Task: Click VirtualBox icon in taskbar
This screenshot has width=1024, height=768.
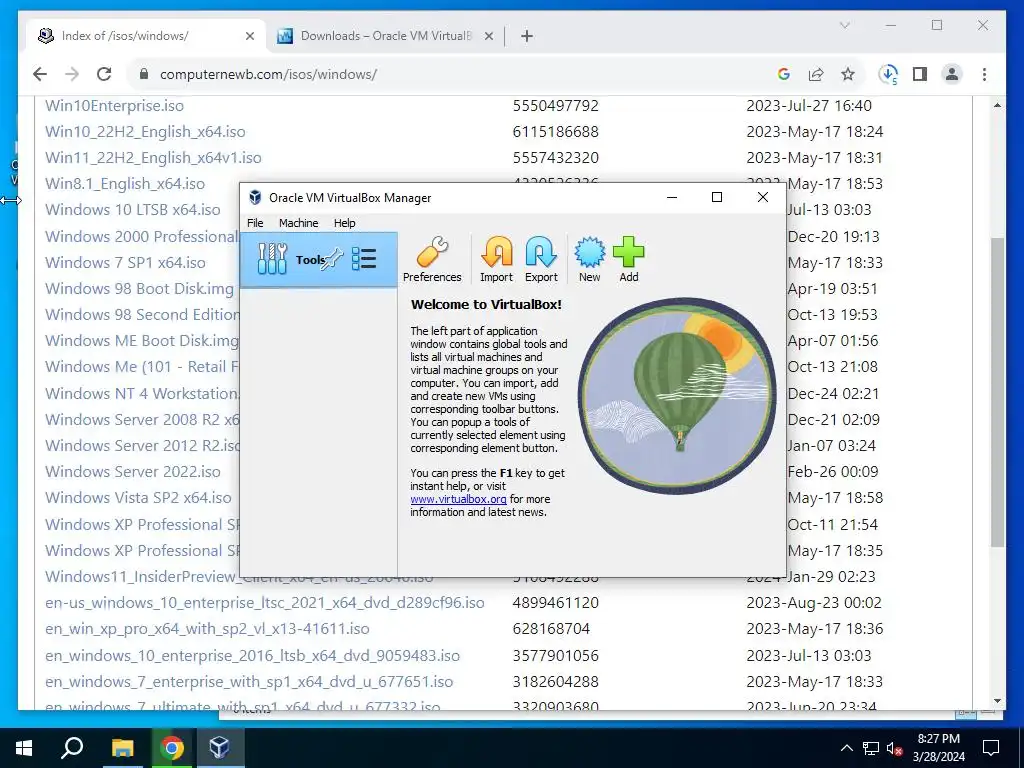Action: point(220,748)
